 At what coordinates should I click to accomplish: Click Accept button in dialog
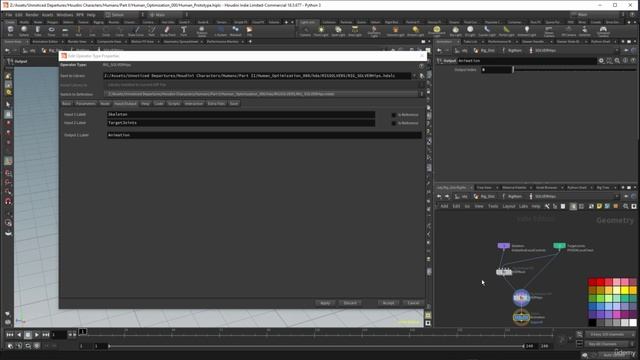pyautogui.click(x=389, y=303)
